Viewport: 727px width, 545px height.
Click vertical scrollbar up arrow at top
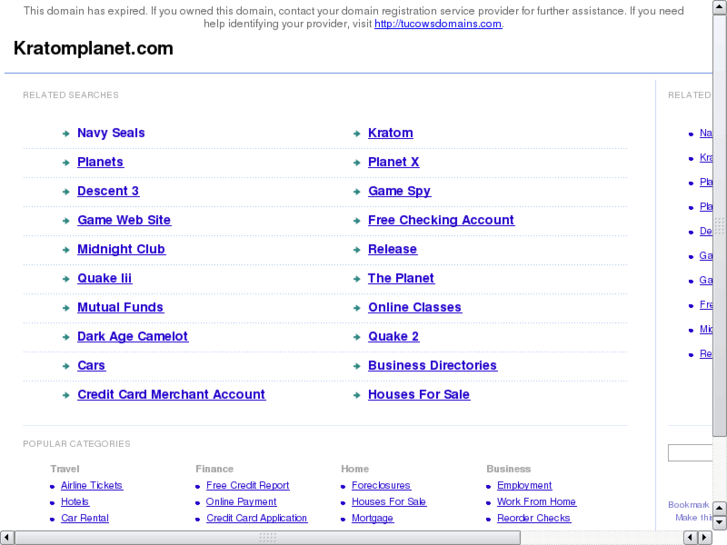click(720, 7)
